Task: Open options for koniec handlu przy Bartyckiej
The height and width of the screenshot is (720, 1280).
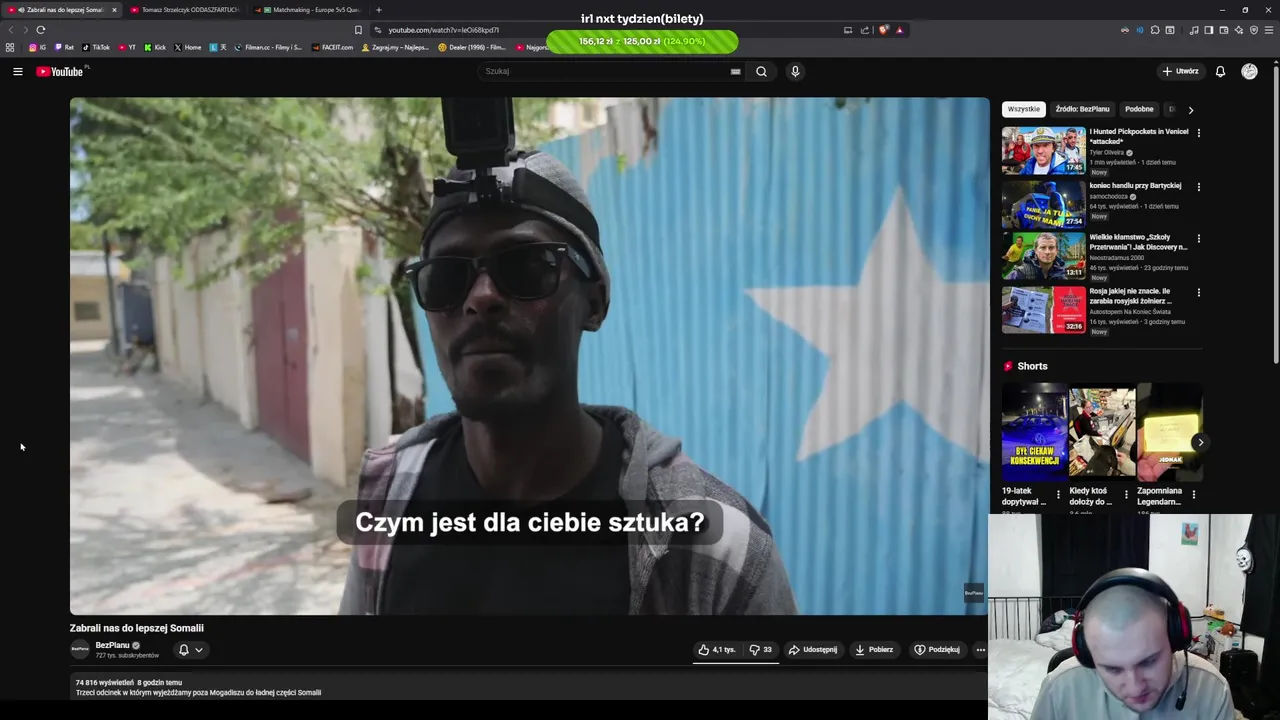Action: [1198, 186]
